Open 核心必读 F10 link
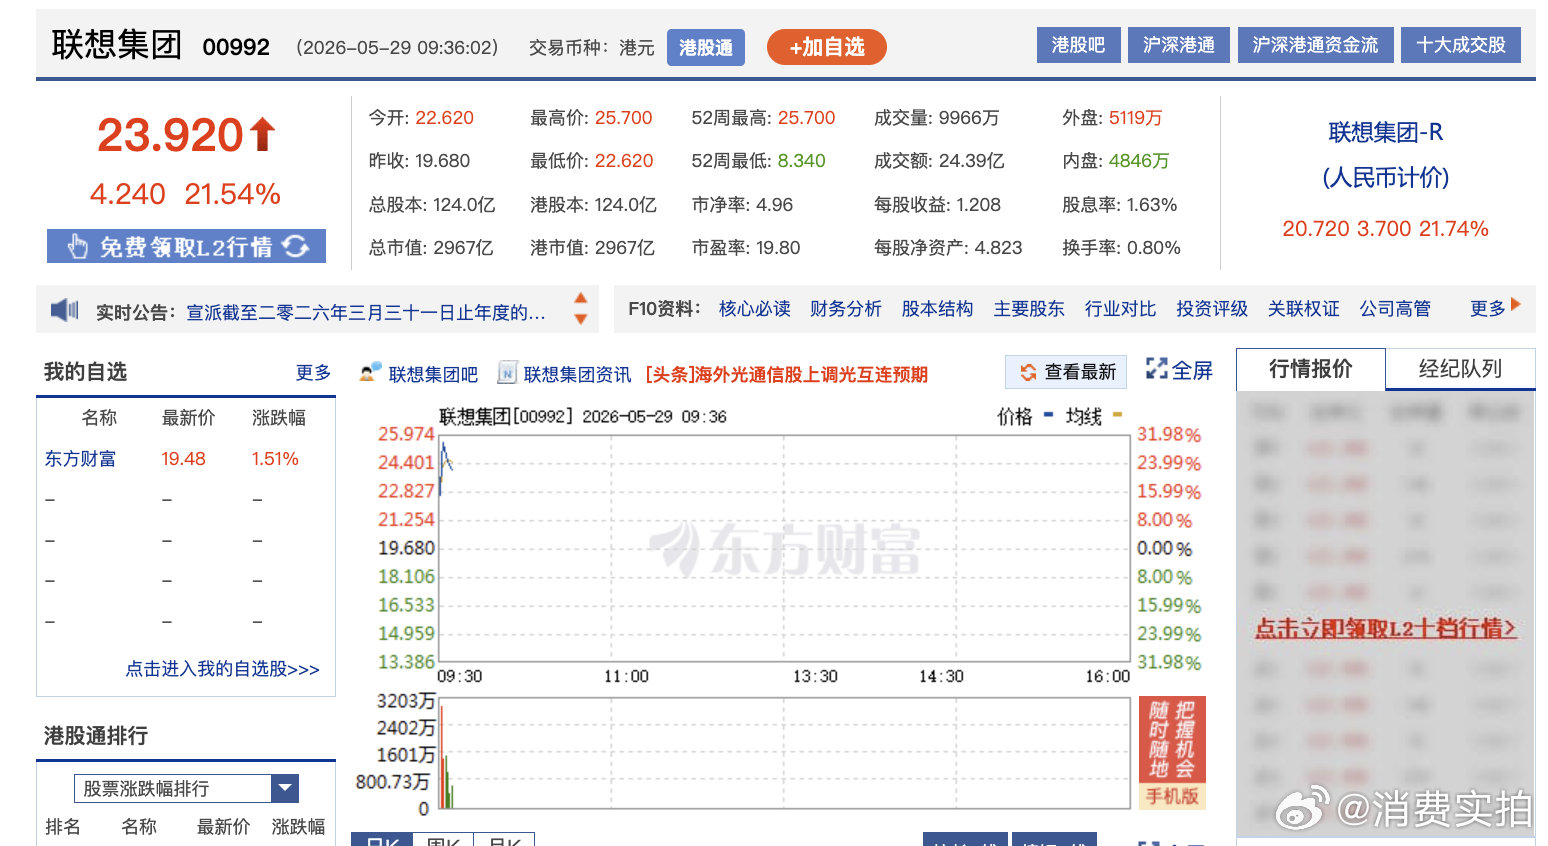This screenshot has width=1548, height=846. 755,309
